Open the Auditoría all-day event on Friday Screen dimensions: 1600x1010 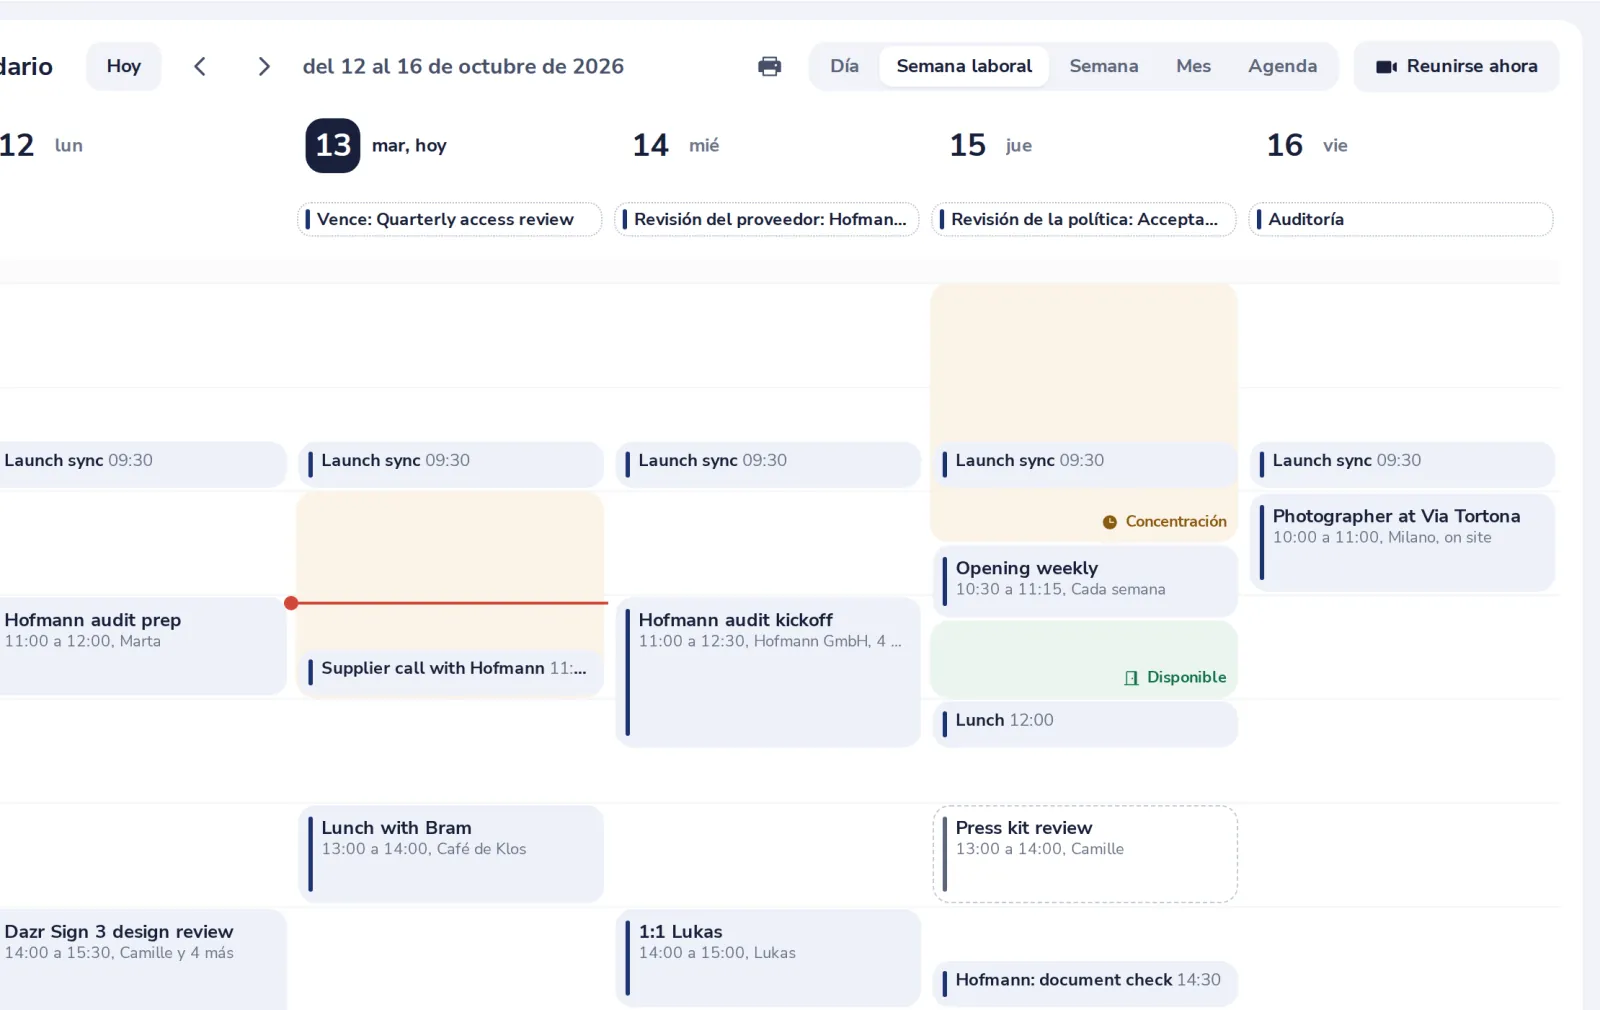coord(1401,219)
